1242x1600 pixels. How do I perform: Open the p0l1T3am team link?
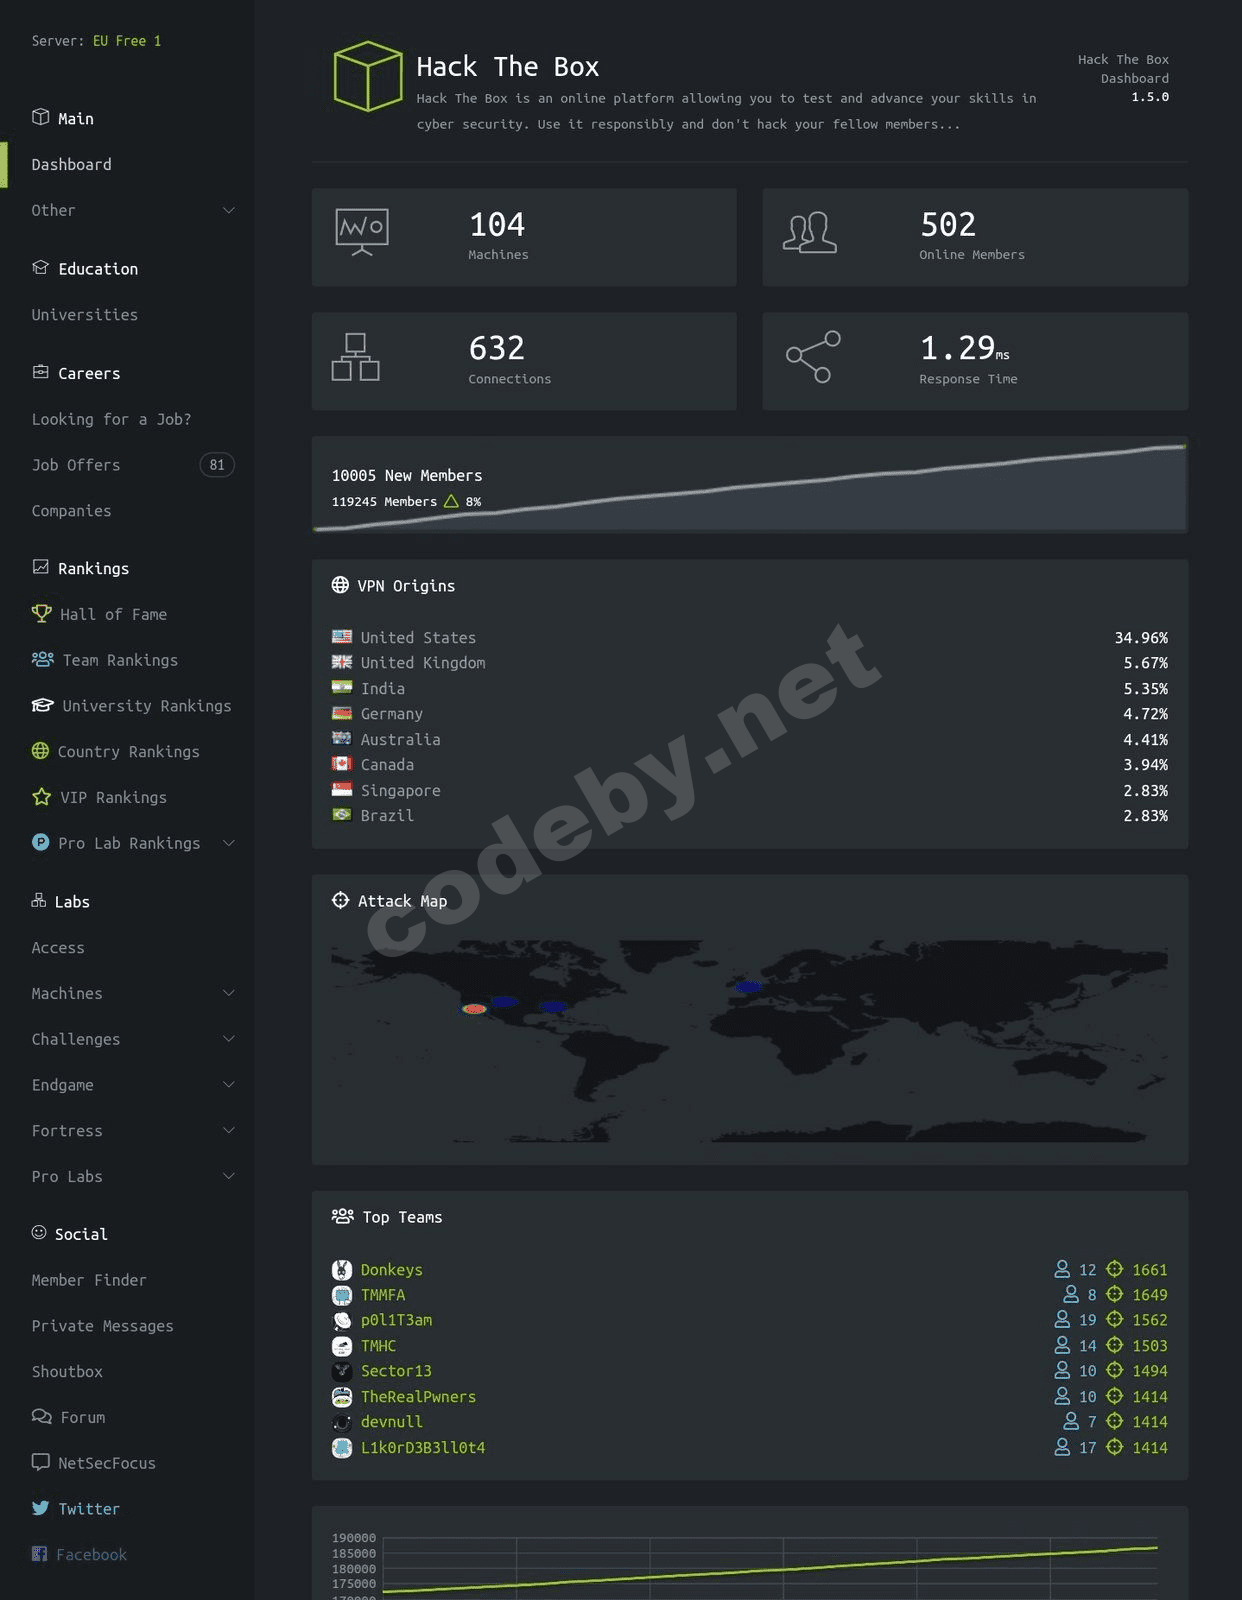(x=397, y=1320)
